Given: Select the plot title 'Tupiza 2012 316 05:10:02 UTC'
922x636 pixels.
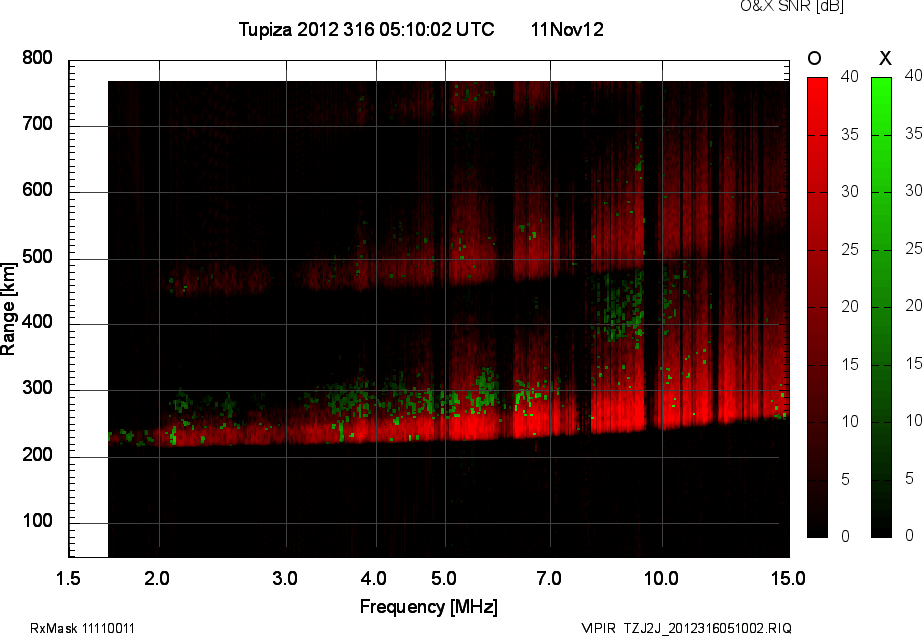Looking at the screenshot, I should (366, 29).
